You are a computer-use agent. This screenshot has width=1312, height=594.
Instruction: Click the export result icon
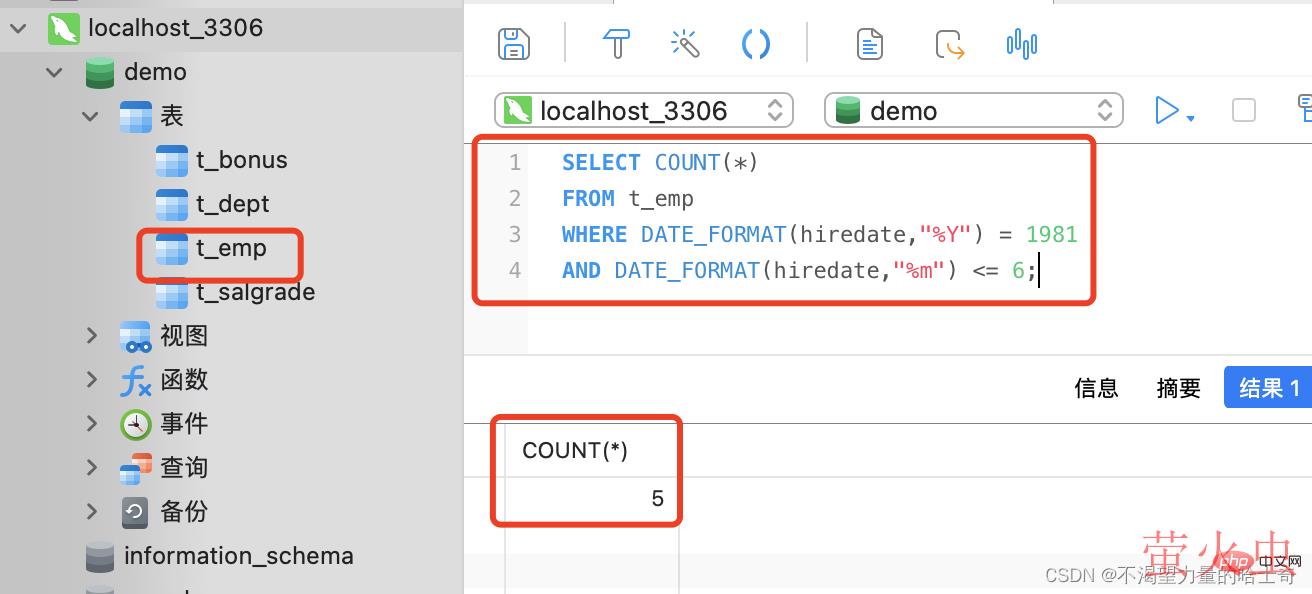point(949,45)
